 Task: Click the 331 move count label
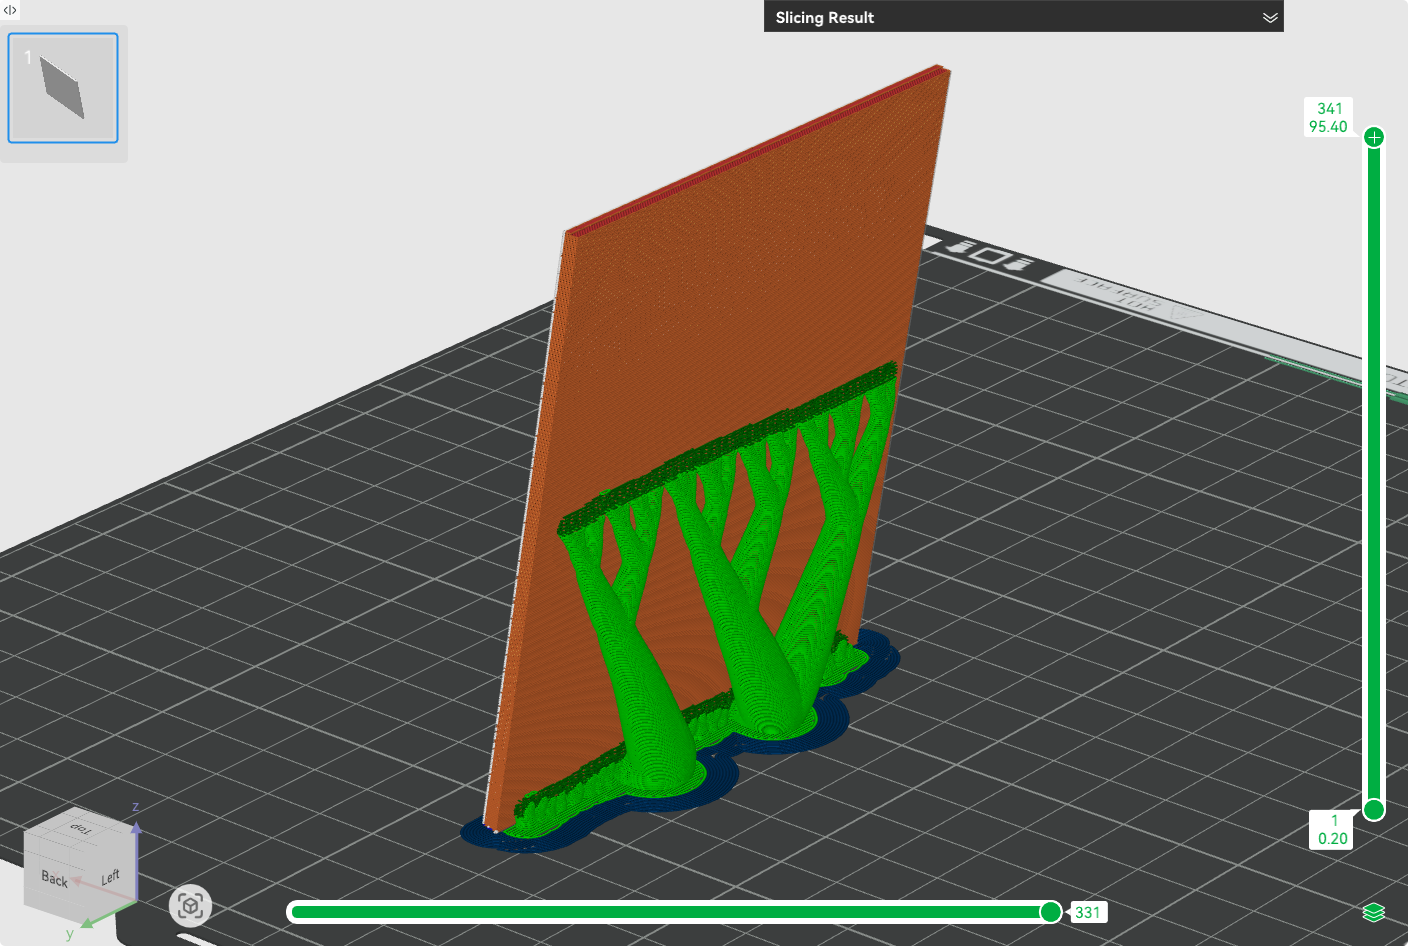coord(1088,912)
